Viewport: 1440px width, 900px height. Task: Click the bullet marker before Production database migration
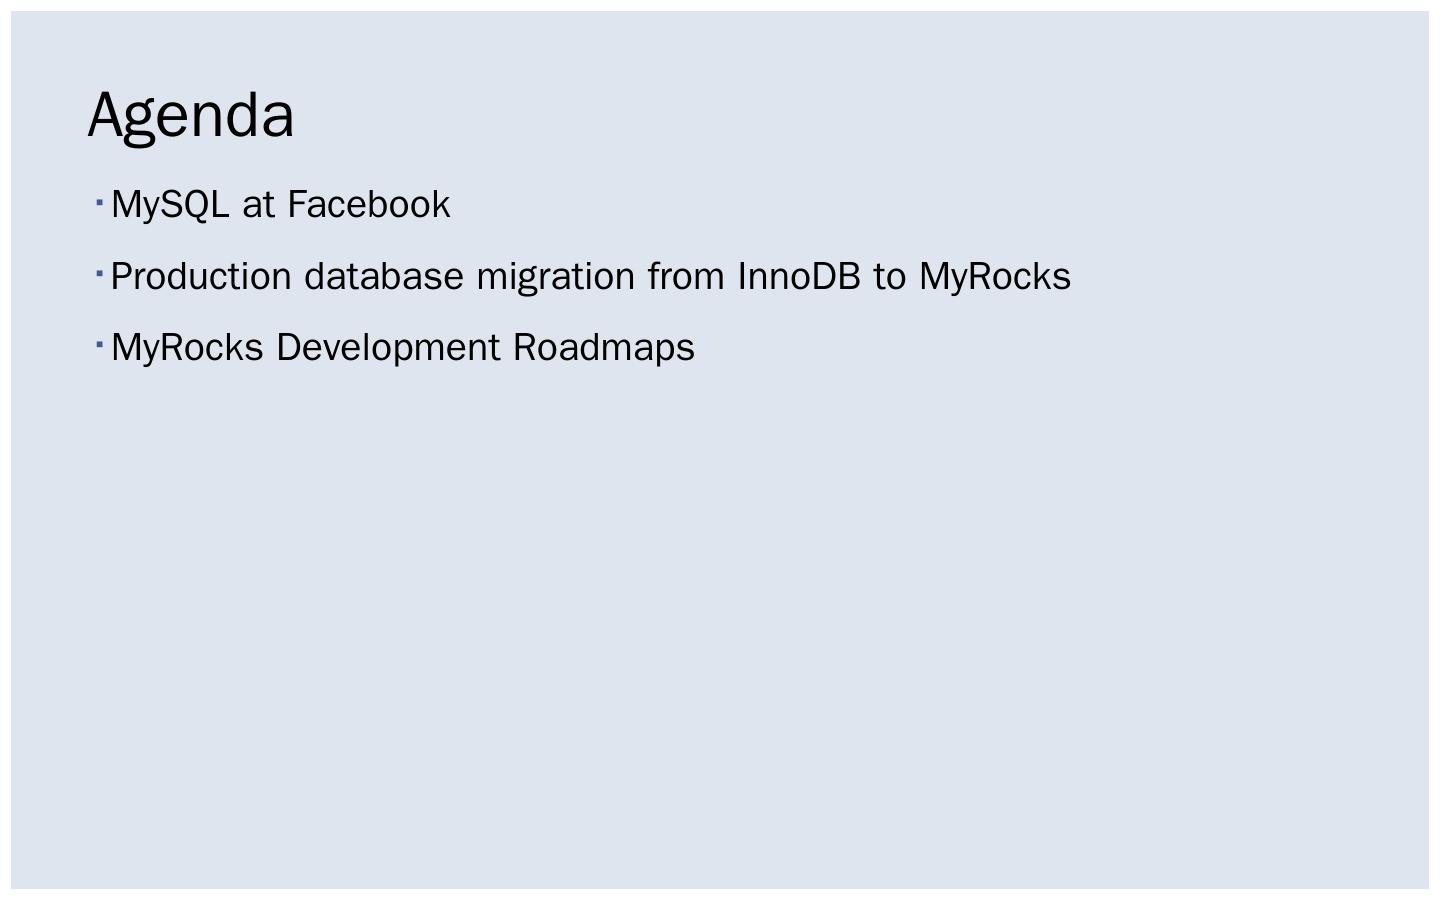[x=100, y=274]
